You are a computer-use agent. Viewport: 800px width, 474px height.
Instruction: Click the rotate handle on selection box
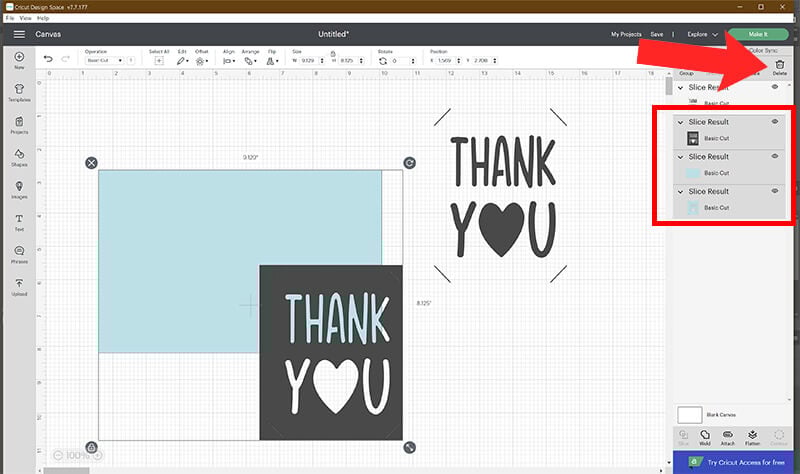pyautogui.click(x=409, y=163)
